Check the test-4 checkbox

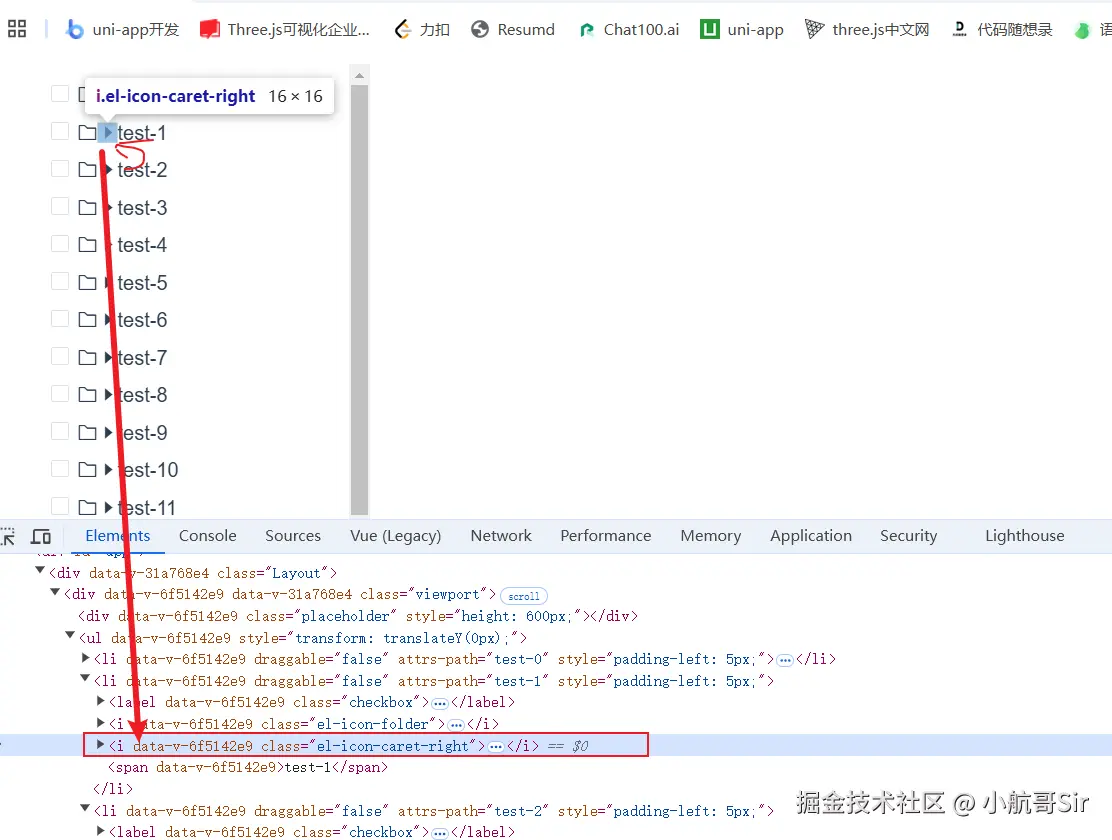pyautogui.click(x=60, y=244)
